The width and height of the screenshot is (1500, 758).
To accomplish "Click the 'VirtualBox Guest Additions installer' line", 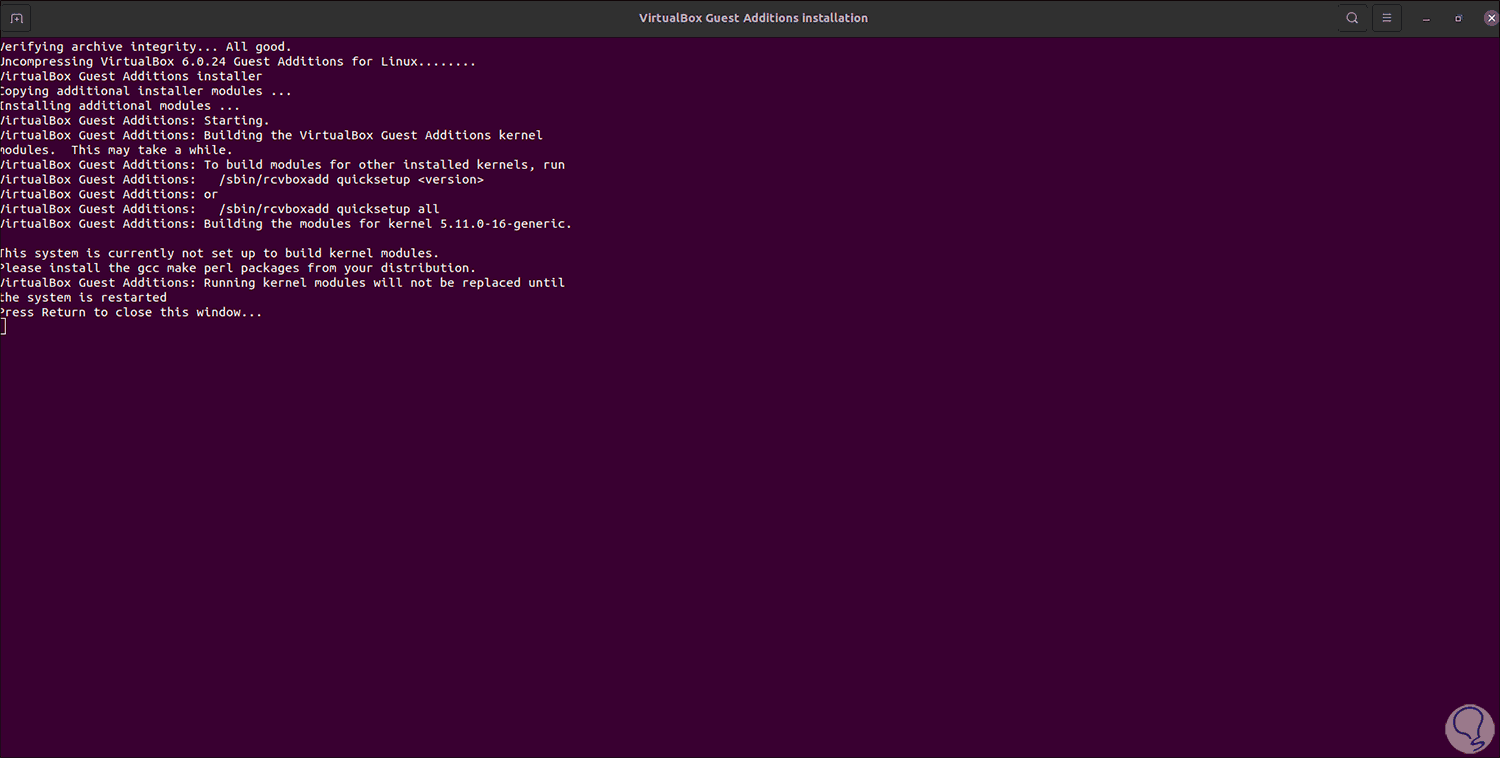I will 131,76.
